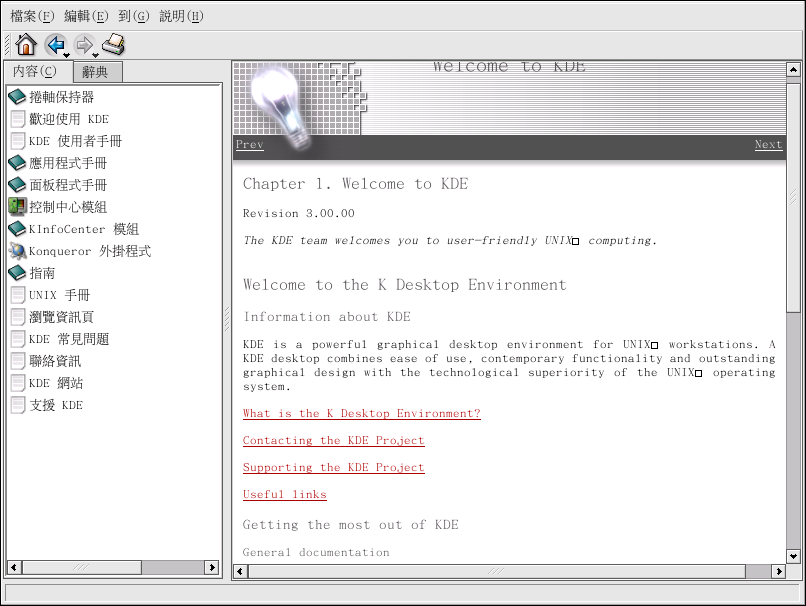Select the KInfoCenter 模組 book icon
806x606 pixels.
point(17,229)
